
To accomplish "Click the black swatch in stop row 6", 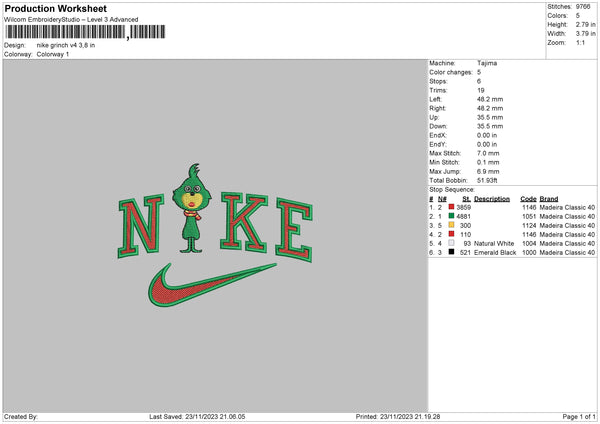I will pyautogui.click(x=452, y=252).
